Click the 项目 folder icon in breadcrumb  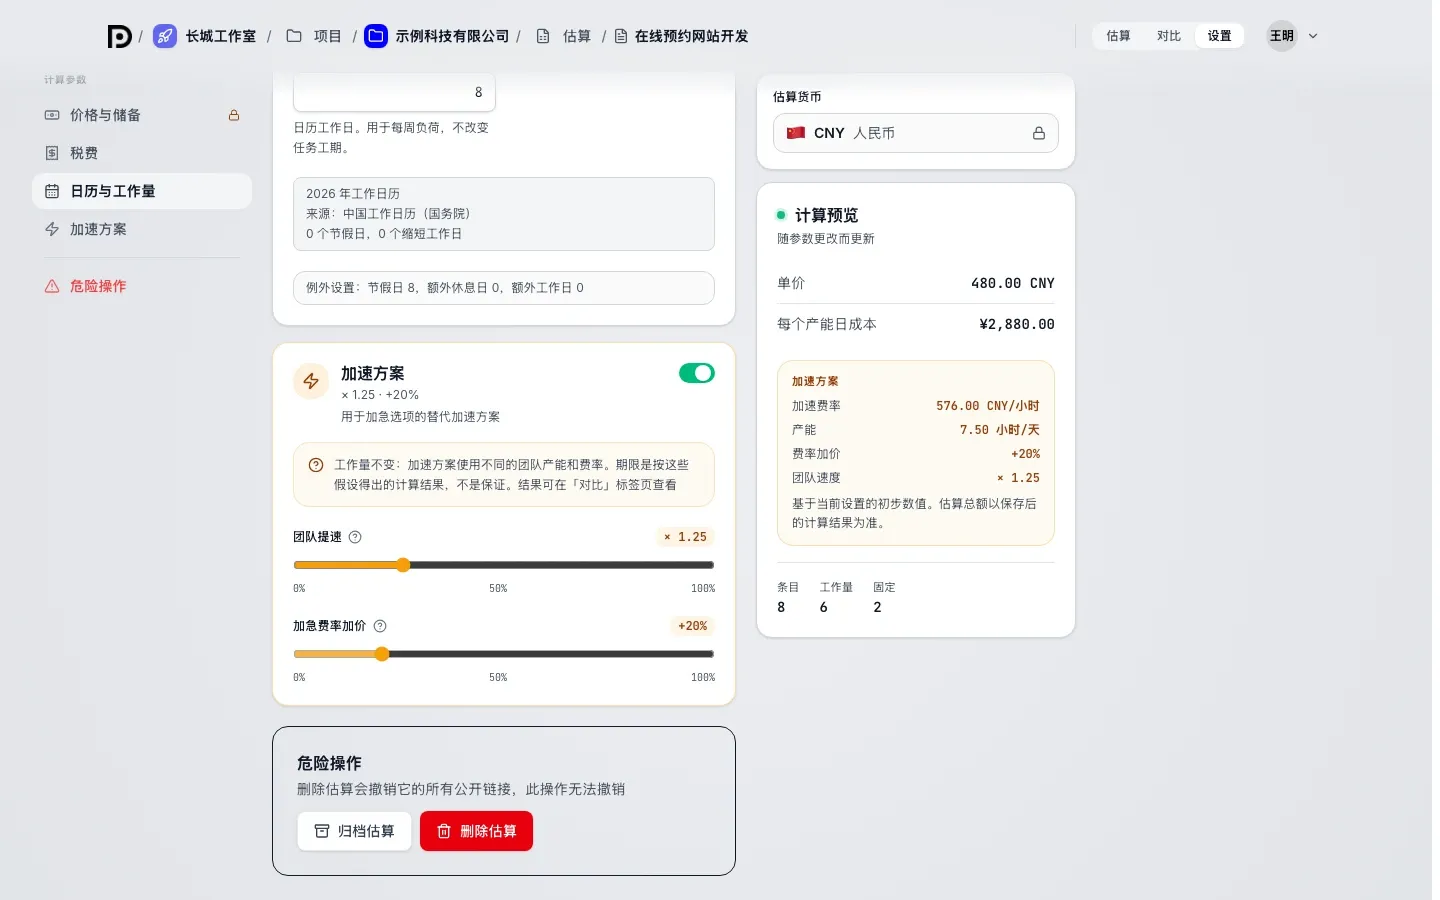point(294,36)
